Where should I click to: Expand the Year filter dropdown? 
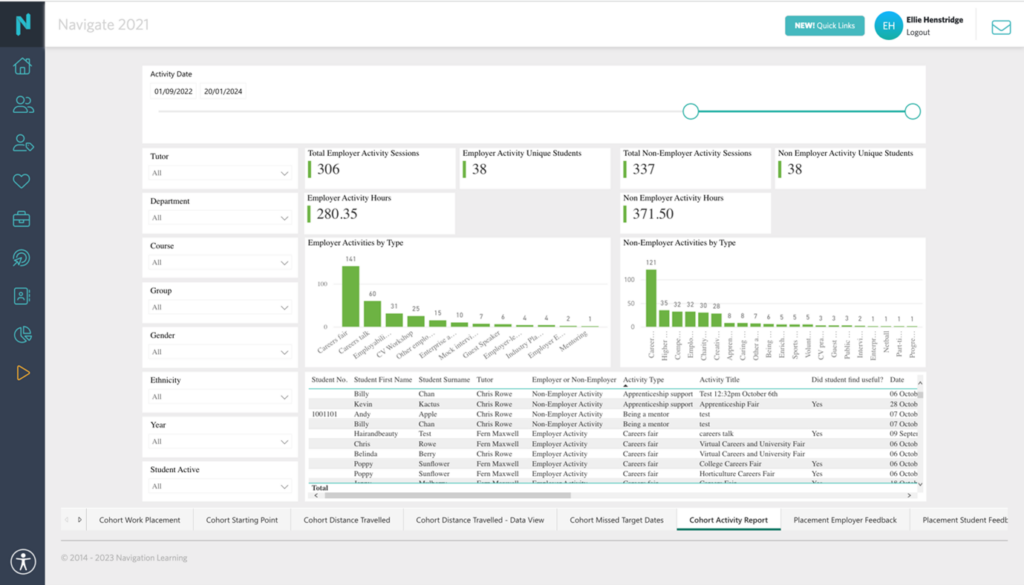point(220,441)
